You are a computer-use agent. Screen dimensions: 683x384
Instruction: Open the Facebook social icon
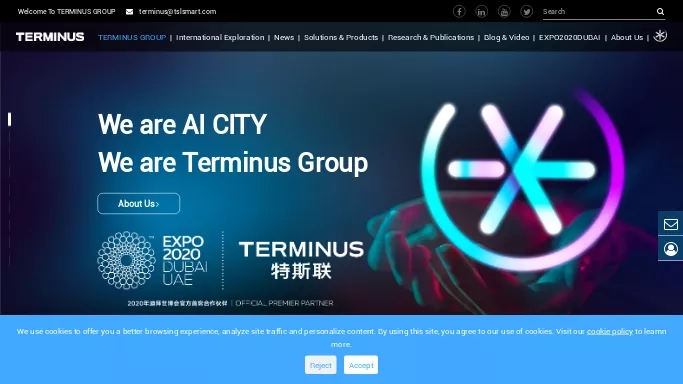click(459, 11)
